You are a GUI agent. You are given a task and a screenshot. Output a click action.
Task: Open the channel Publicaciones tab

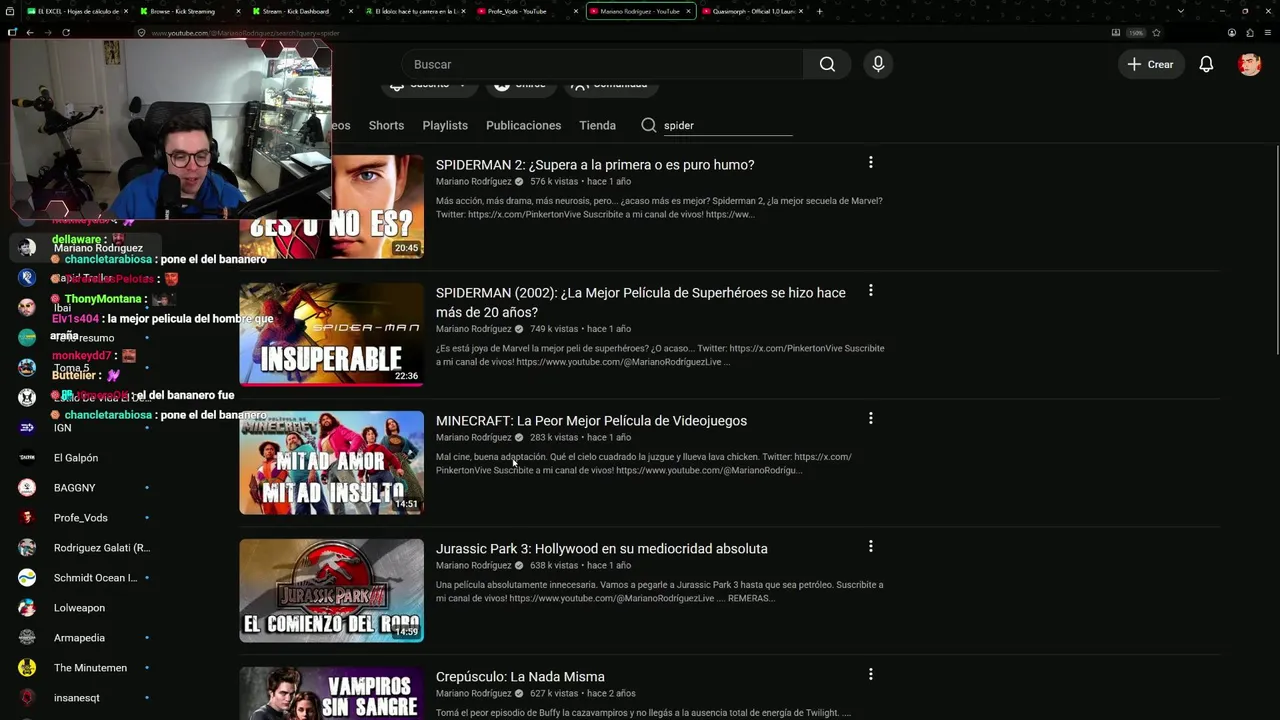(523, 125)
